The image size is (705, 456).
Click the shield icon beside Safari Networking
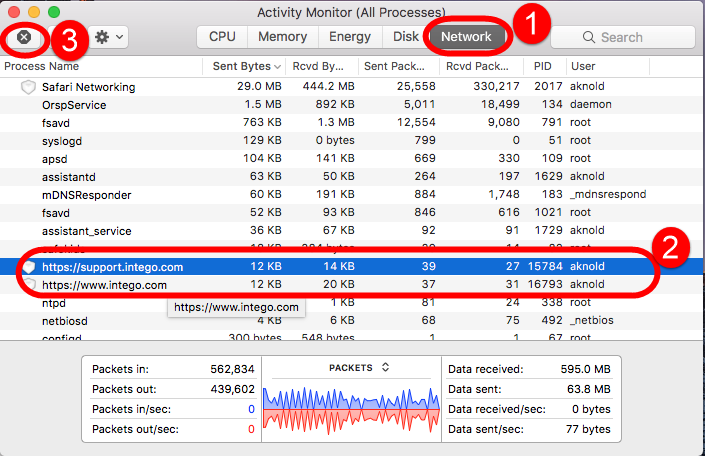(28, 87)
